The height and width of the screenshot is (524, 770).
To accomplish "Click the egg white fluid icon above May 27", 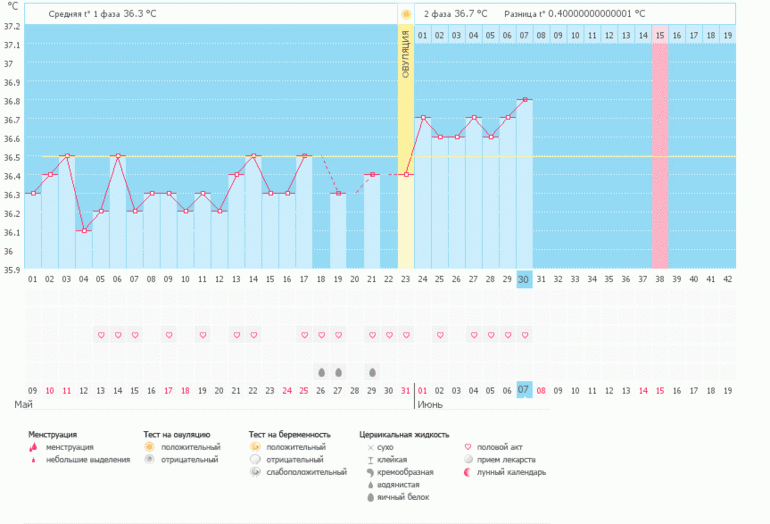I will (338, 373).
